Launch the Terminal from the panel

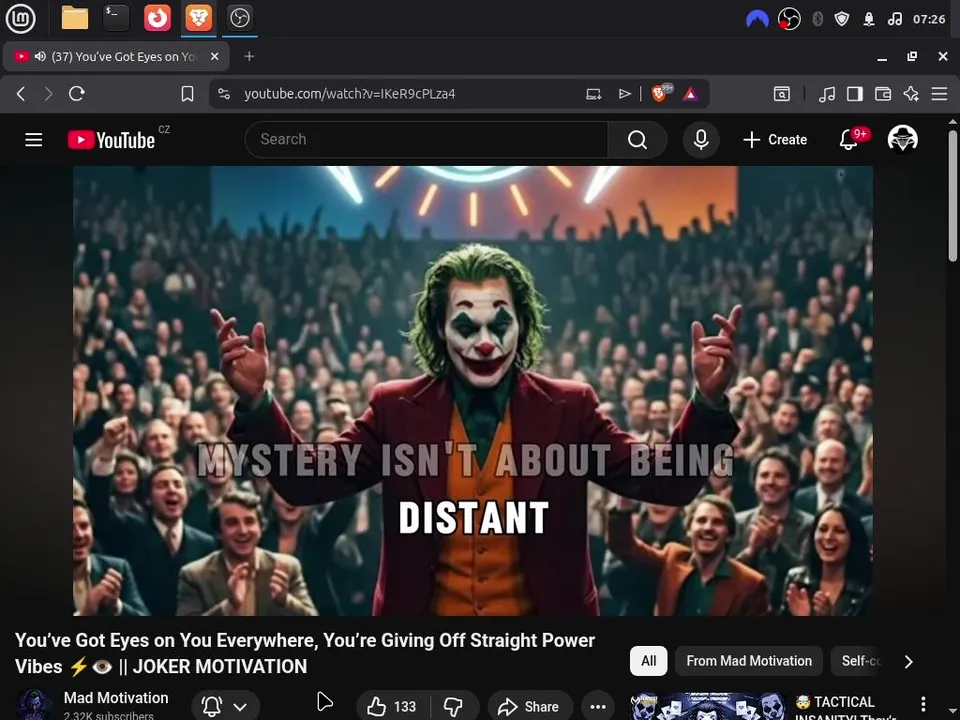tap(116, 18)
